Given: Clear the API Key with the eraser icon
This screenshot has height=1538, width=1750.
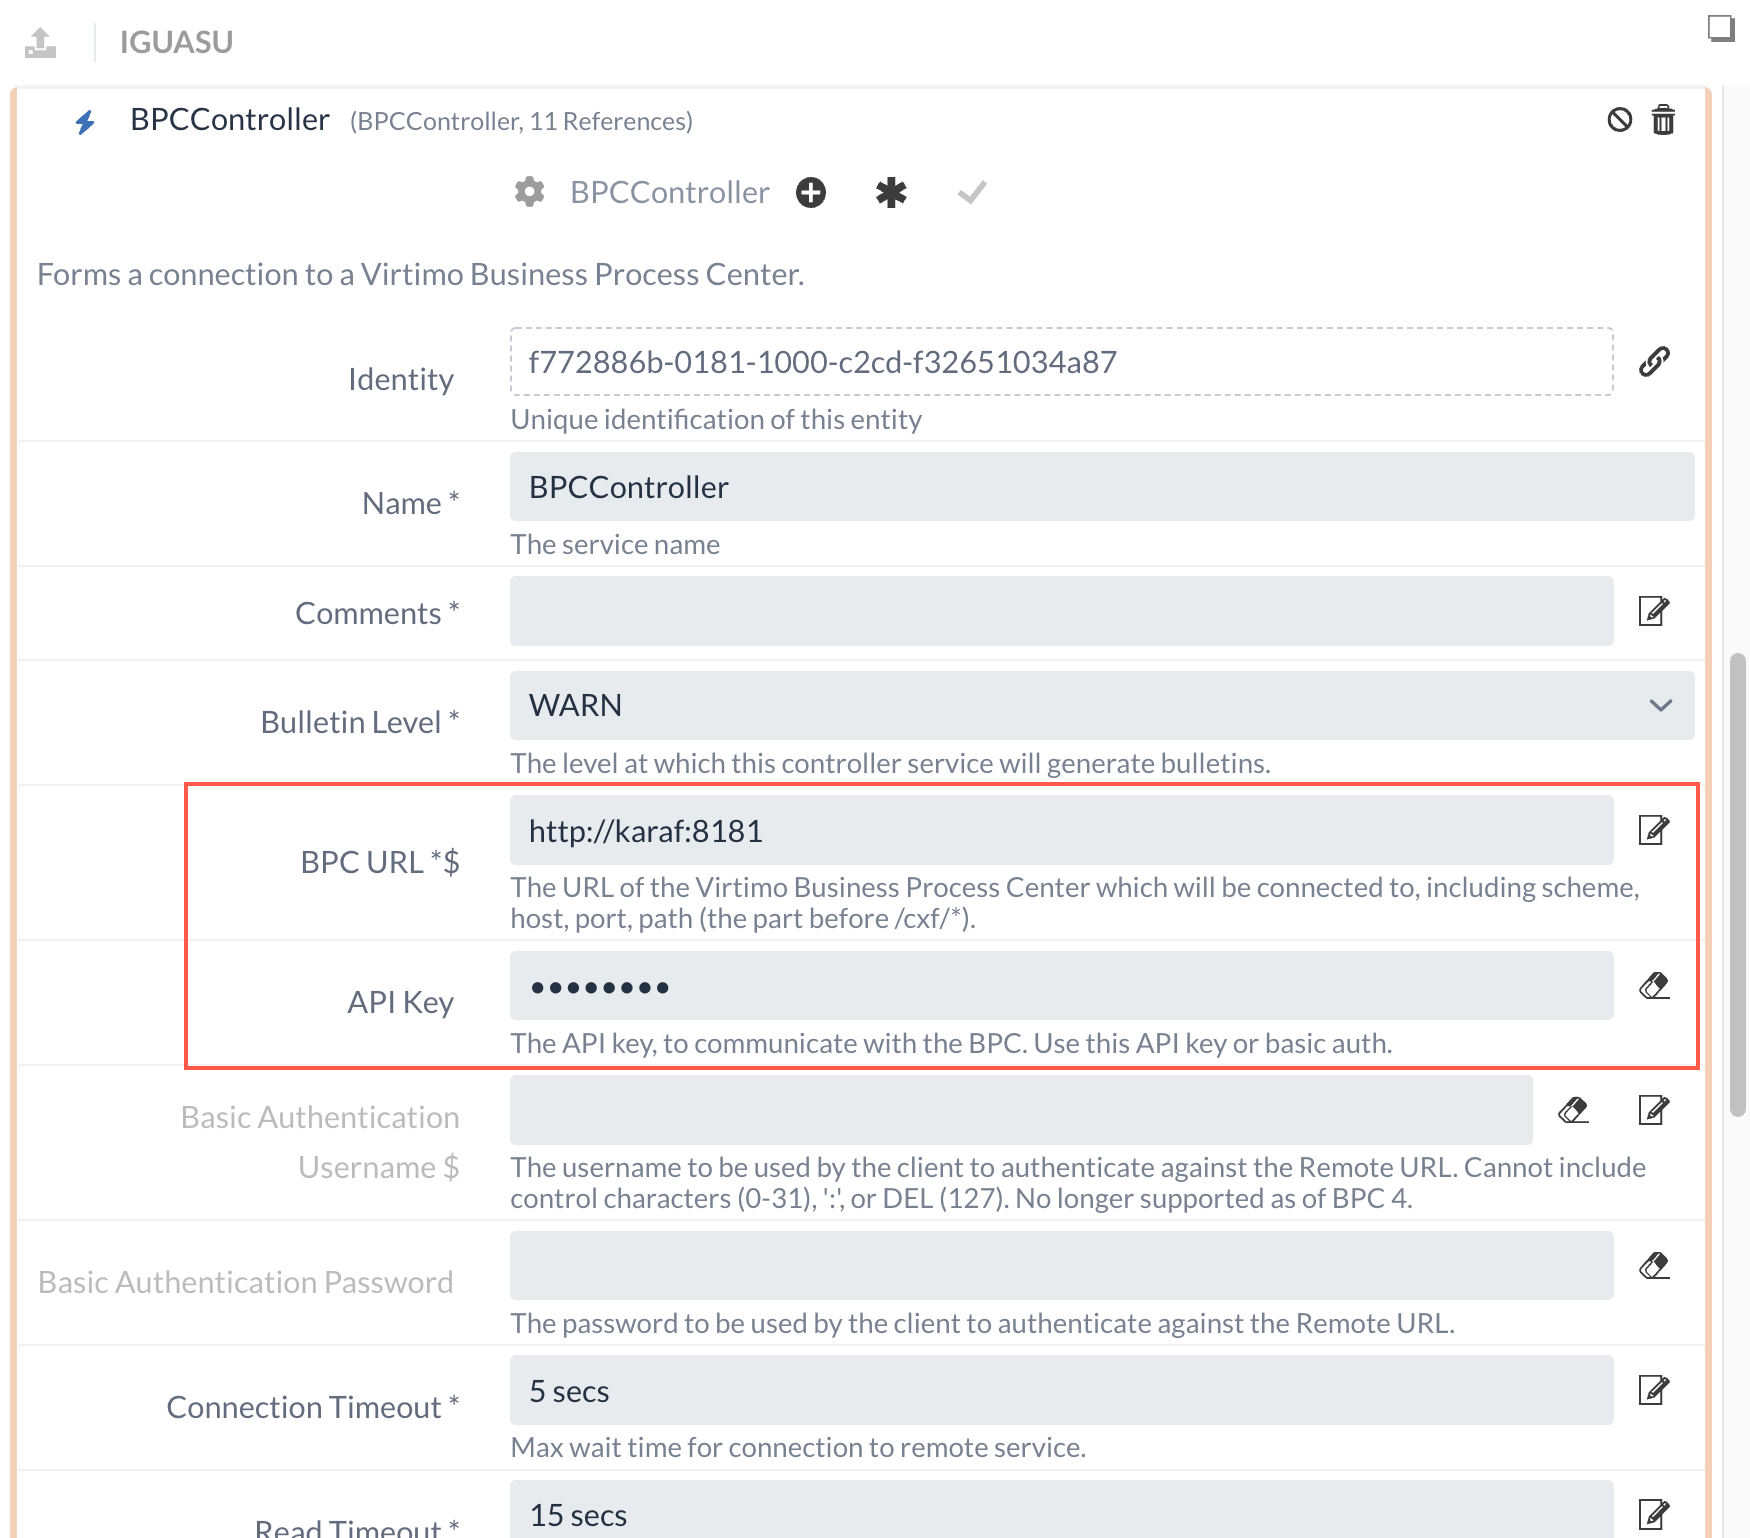Looking at the screenshot, I should [x=1654, y=985].
